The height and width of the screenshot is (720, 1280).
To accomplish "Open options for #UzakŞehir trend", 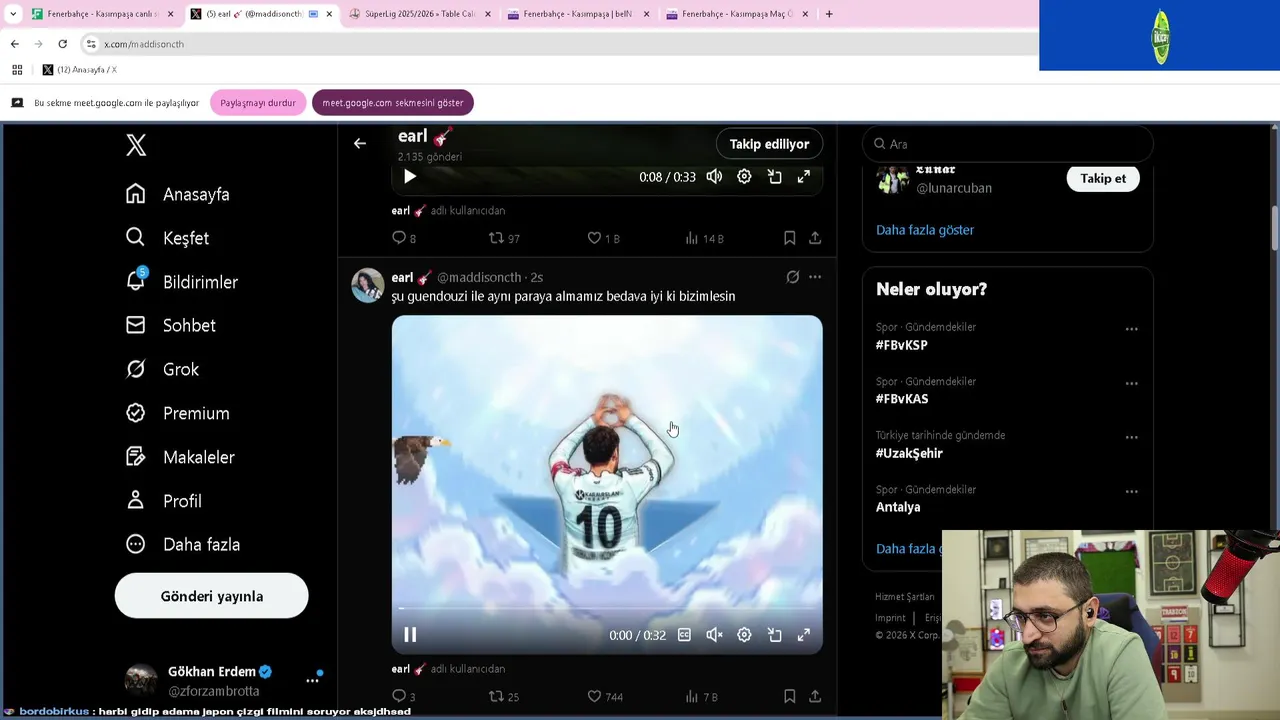I will (x=1131, y=437).
